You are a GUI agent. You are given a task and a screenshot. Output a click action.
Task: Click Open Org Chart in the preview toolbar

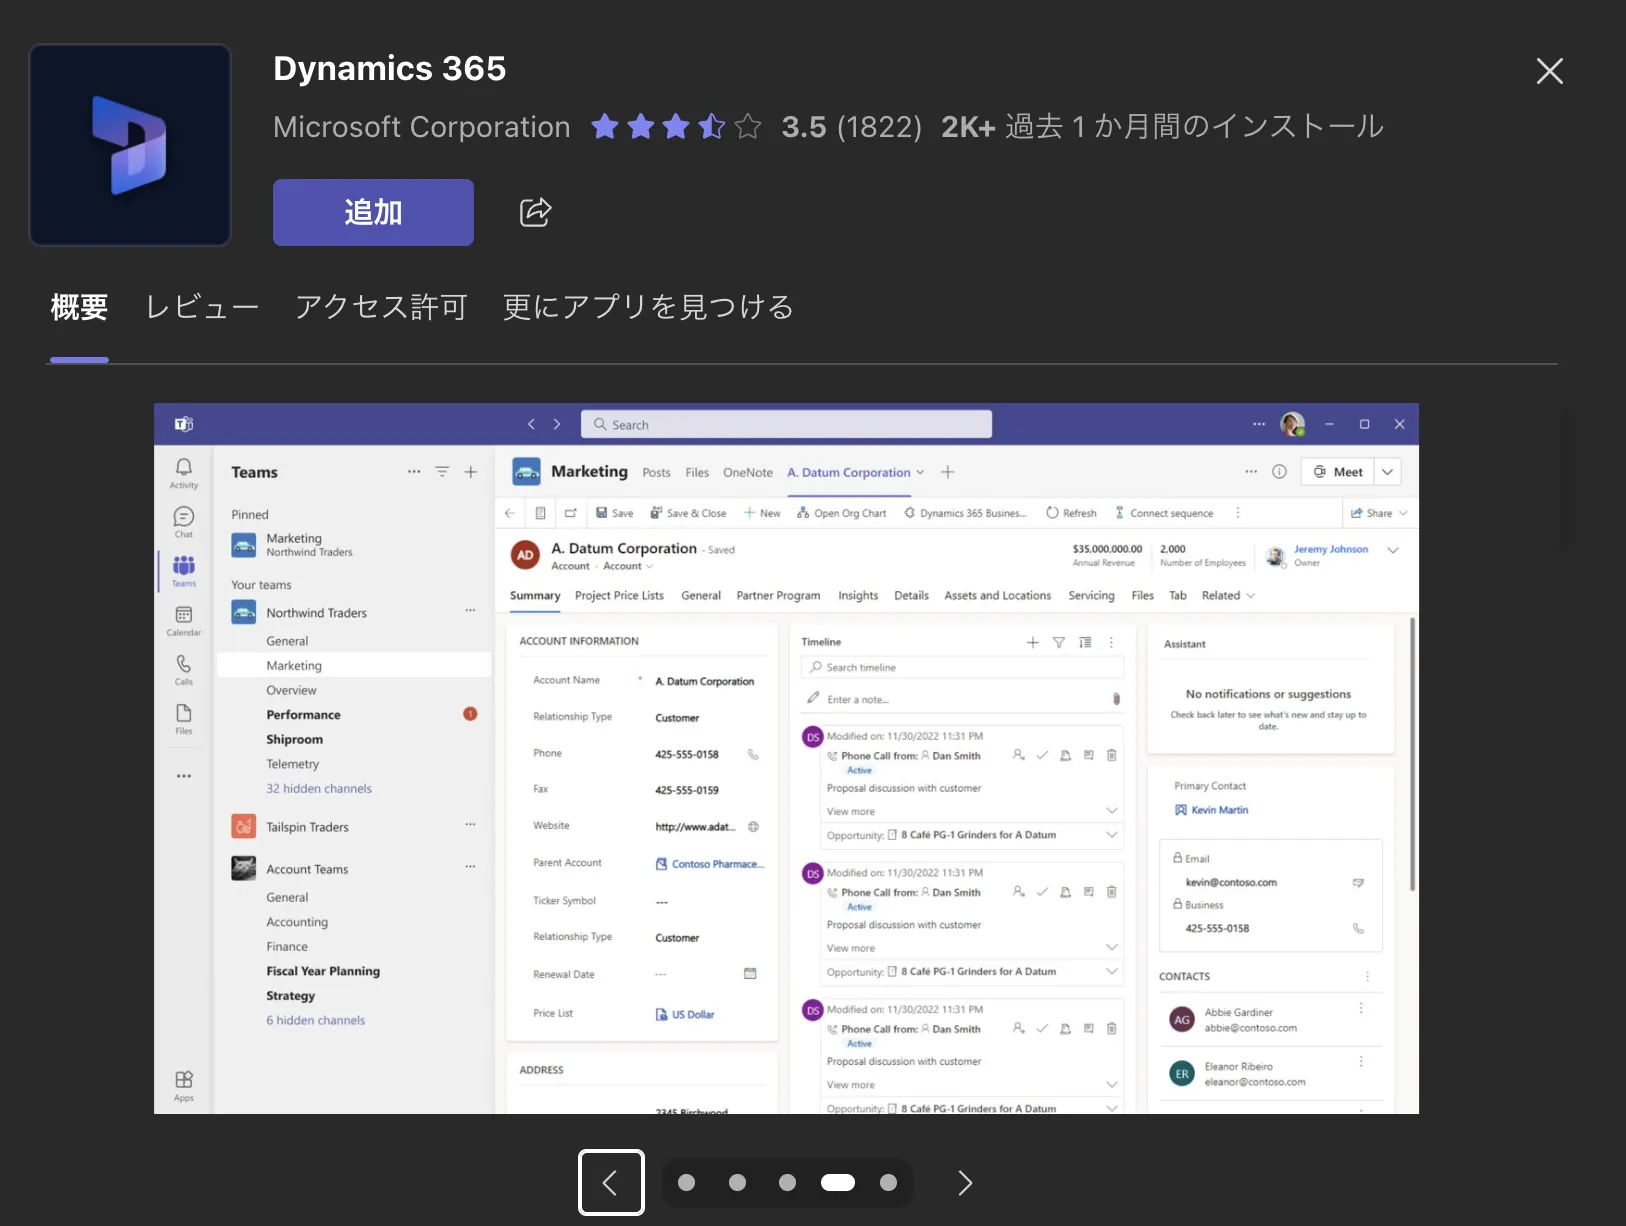842,513
